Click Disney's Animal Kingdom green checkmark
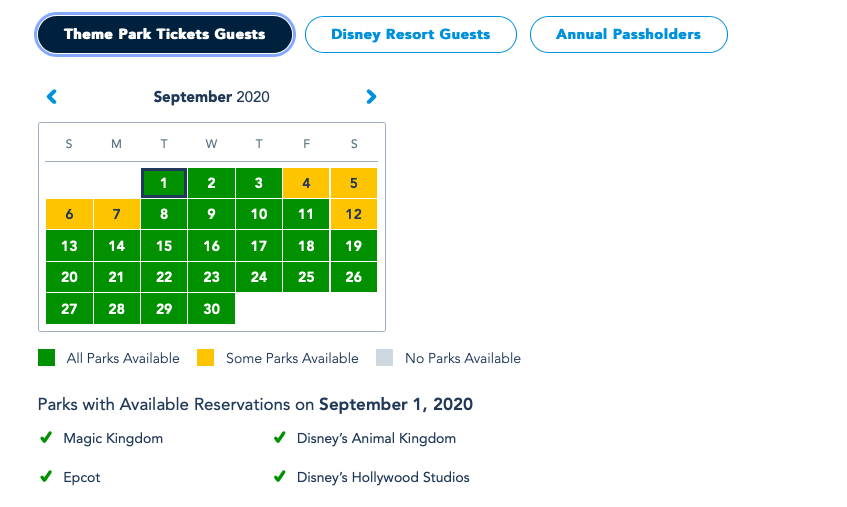This screenshot has width=847, height=507. click(x=279, y=438)
